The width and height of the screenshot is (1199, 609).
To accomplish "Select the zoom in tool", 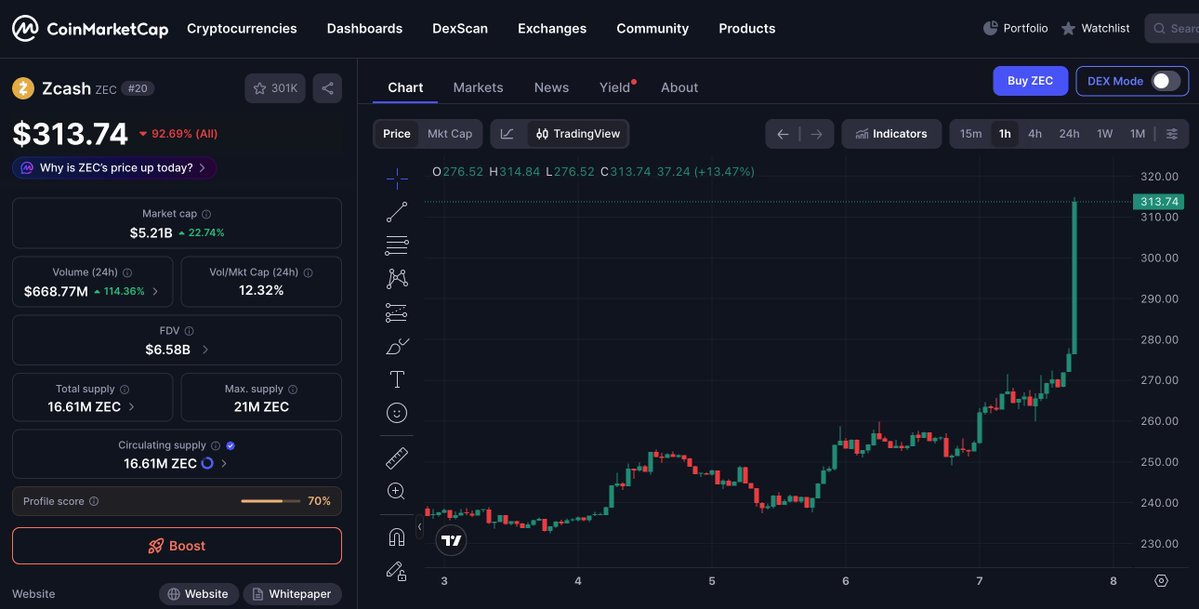I will pos(397,491).
